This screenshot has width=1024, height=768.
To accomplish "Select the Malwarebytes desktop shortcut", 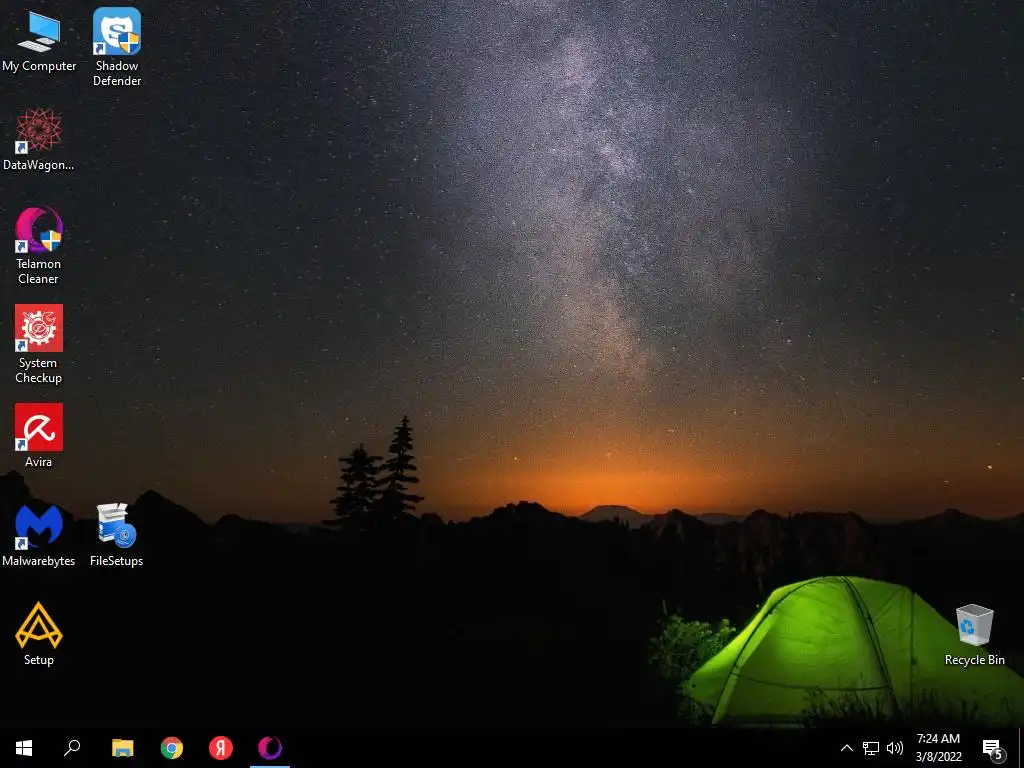I will tap(39, 535).
